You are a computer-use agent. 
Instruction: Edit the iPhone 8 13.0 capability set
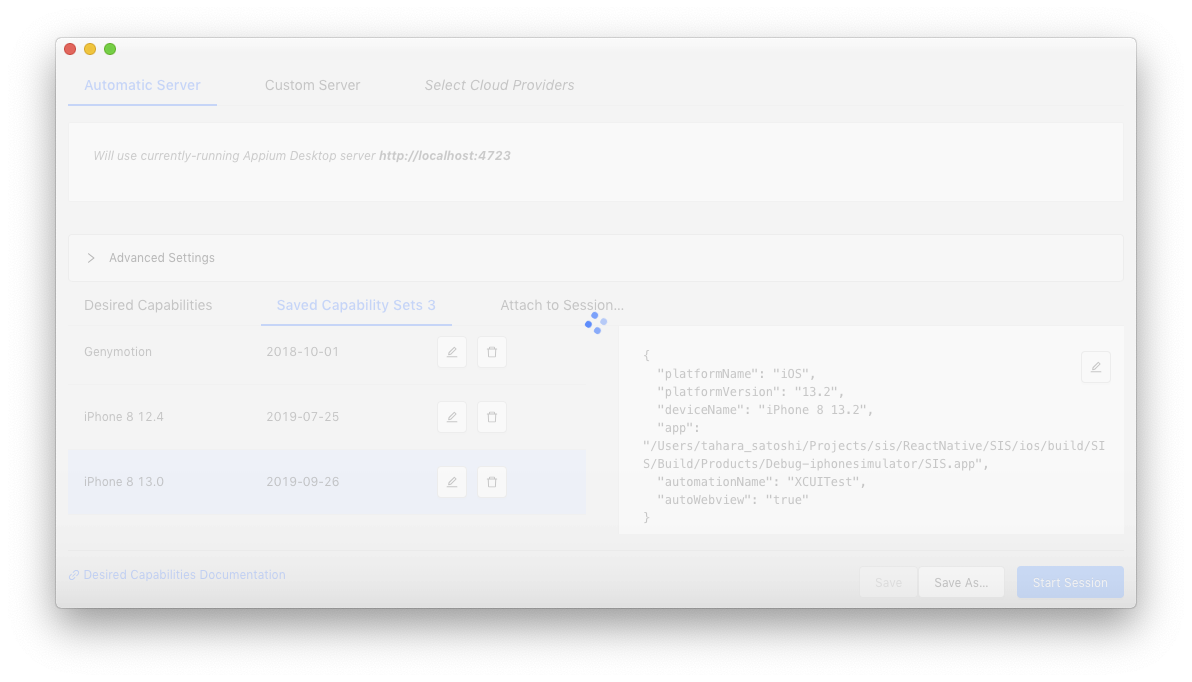[452, 482]
